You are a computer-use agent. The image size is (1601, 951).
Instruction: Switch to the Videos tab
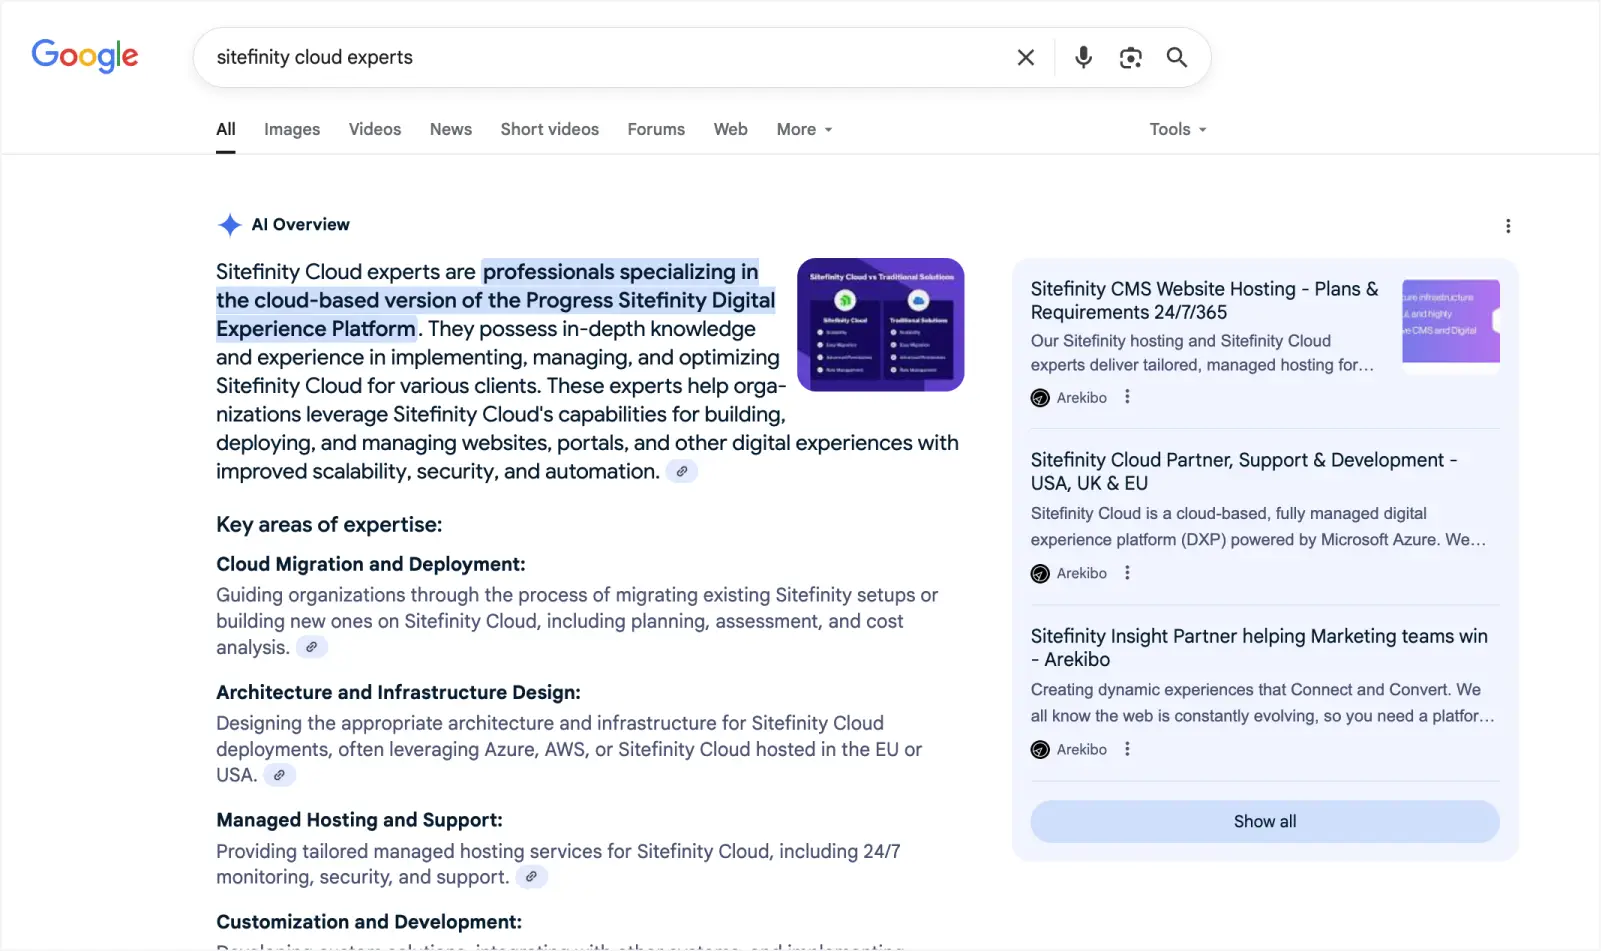click(x=375, y=129)
